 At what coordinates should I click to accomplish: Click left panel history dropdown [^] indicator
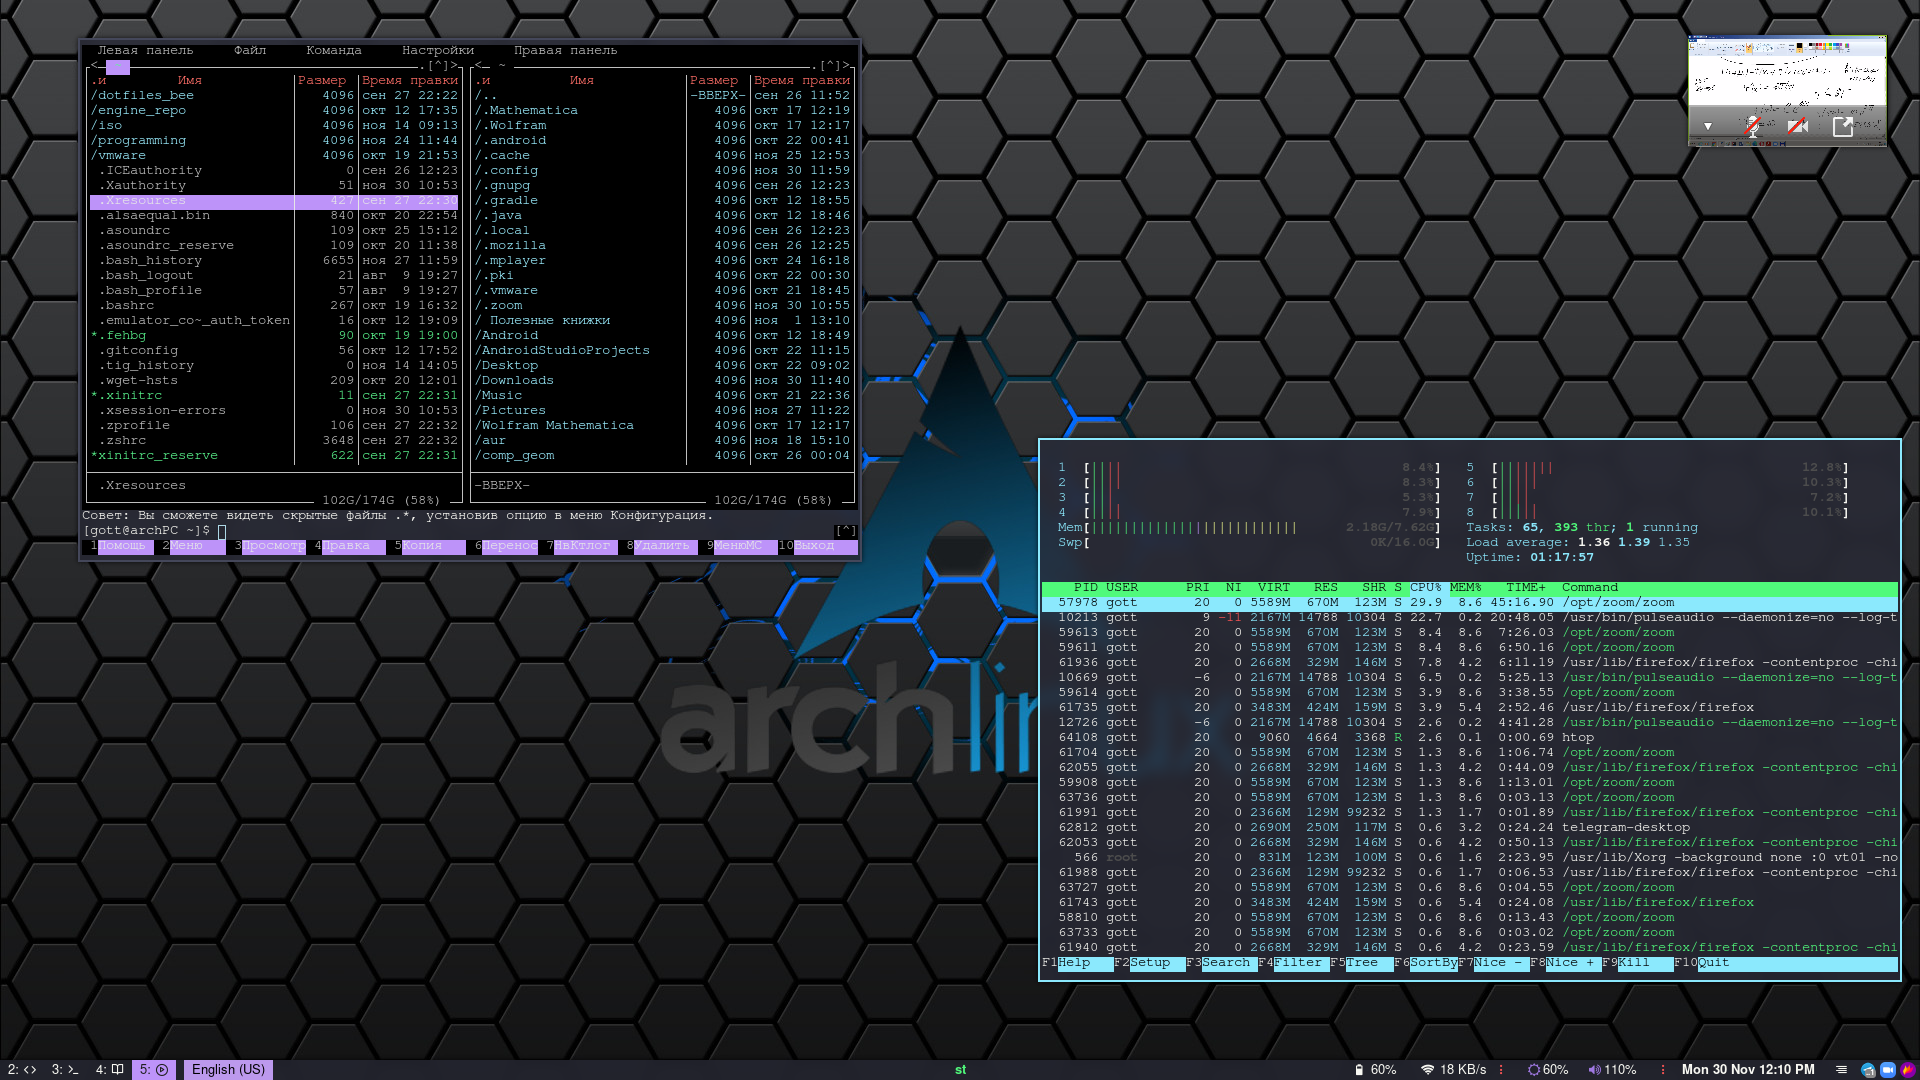pos(437,65)
